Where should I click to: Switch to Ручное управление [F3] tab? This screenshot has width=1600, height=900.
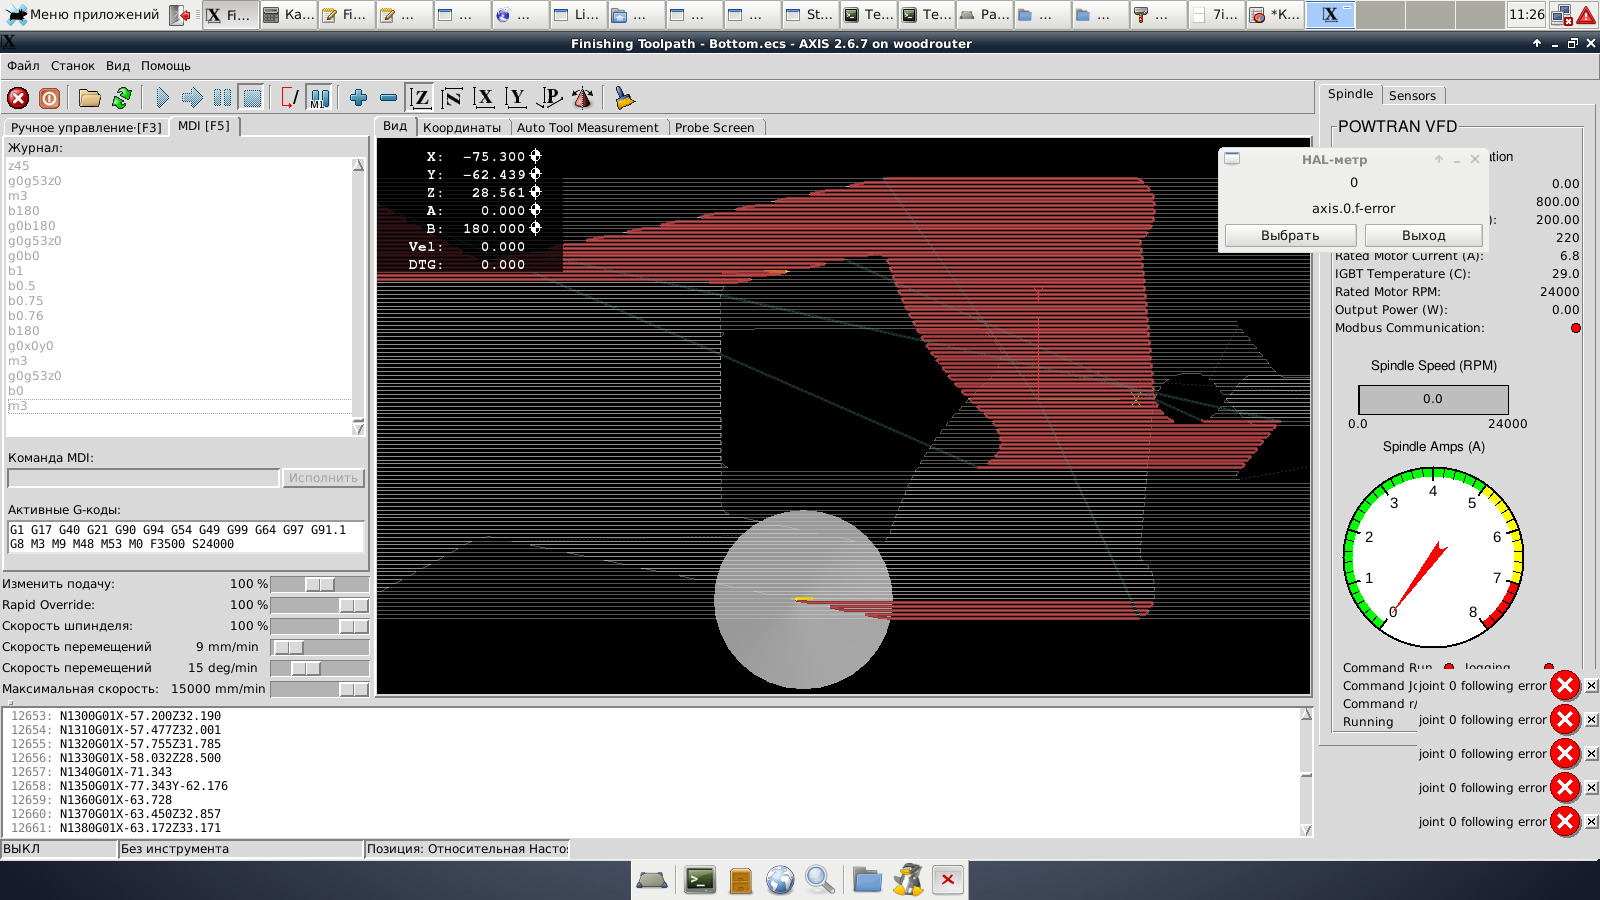click(86, 128)
